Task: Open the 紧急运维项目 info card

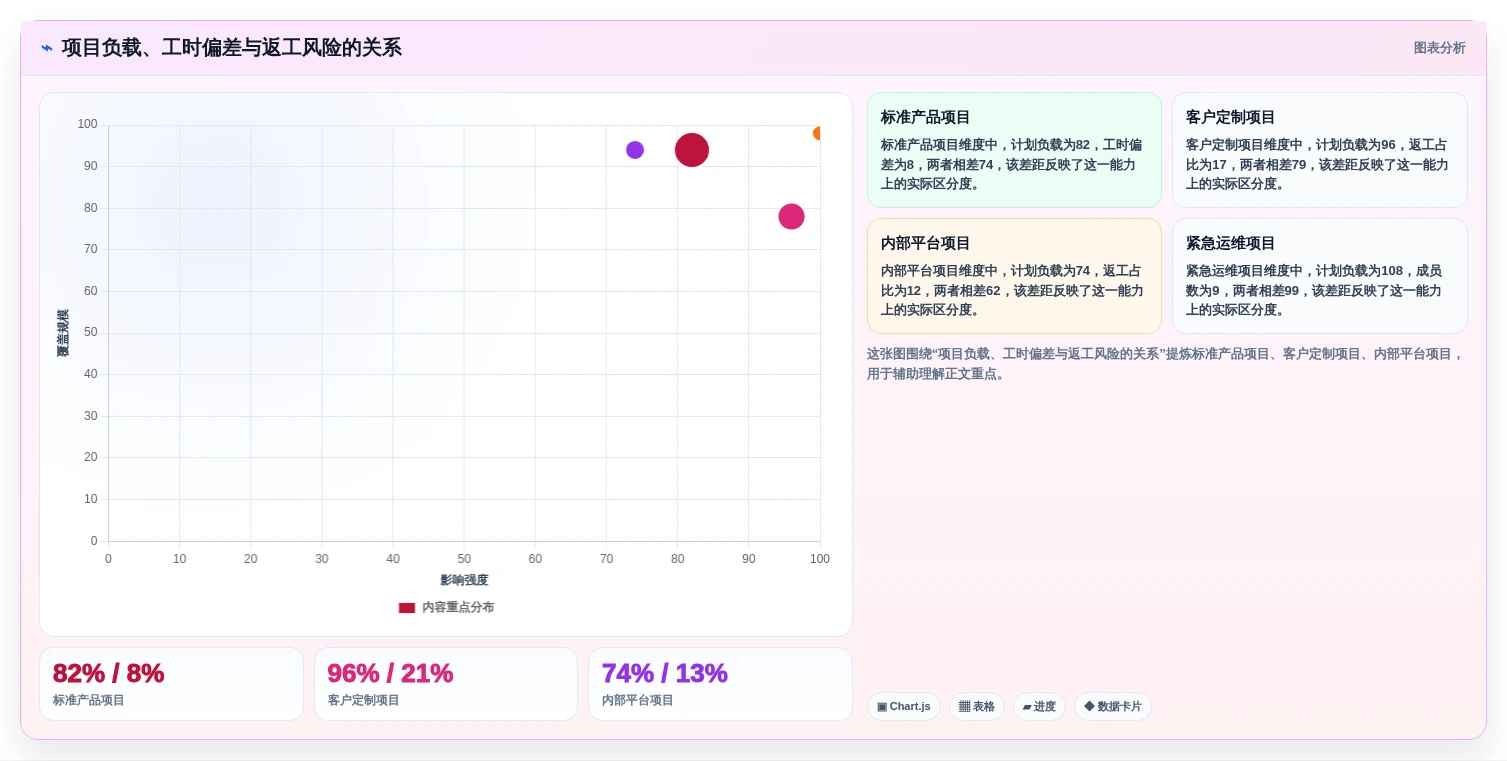Action: coord(1319,276)
